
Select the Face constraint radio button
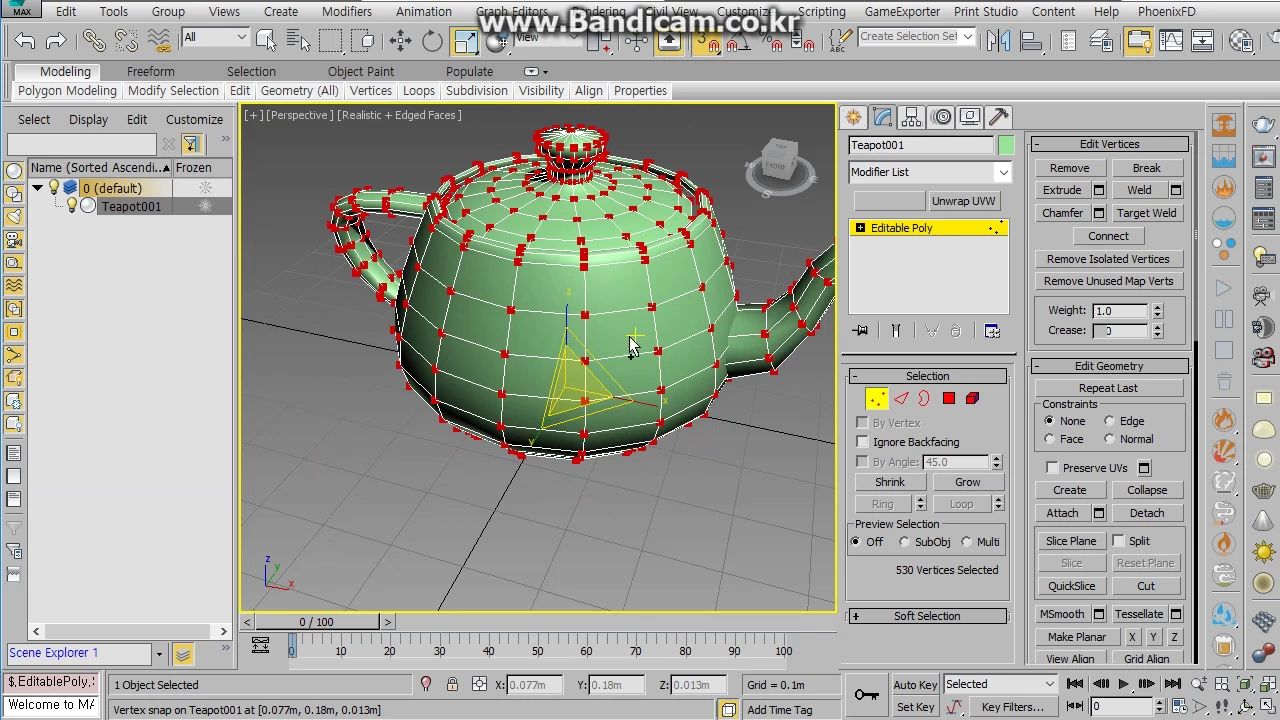(1049, 439)
